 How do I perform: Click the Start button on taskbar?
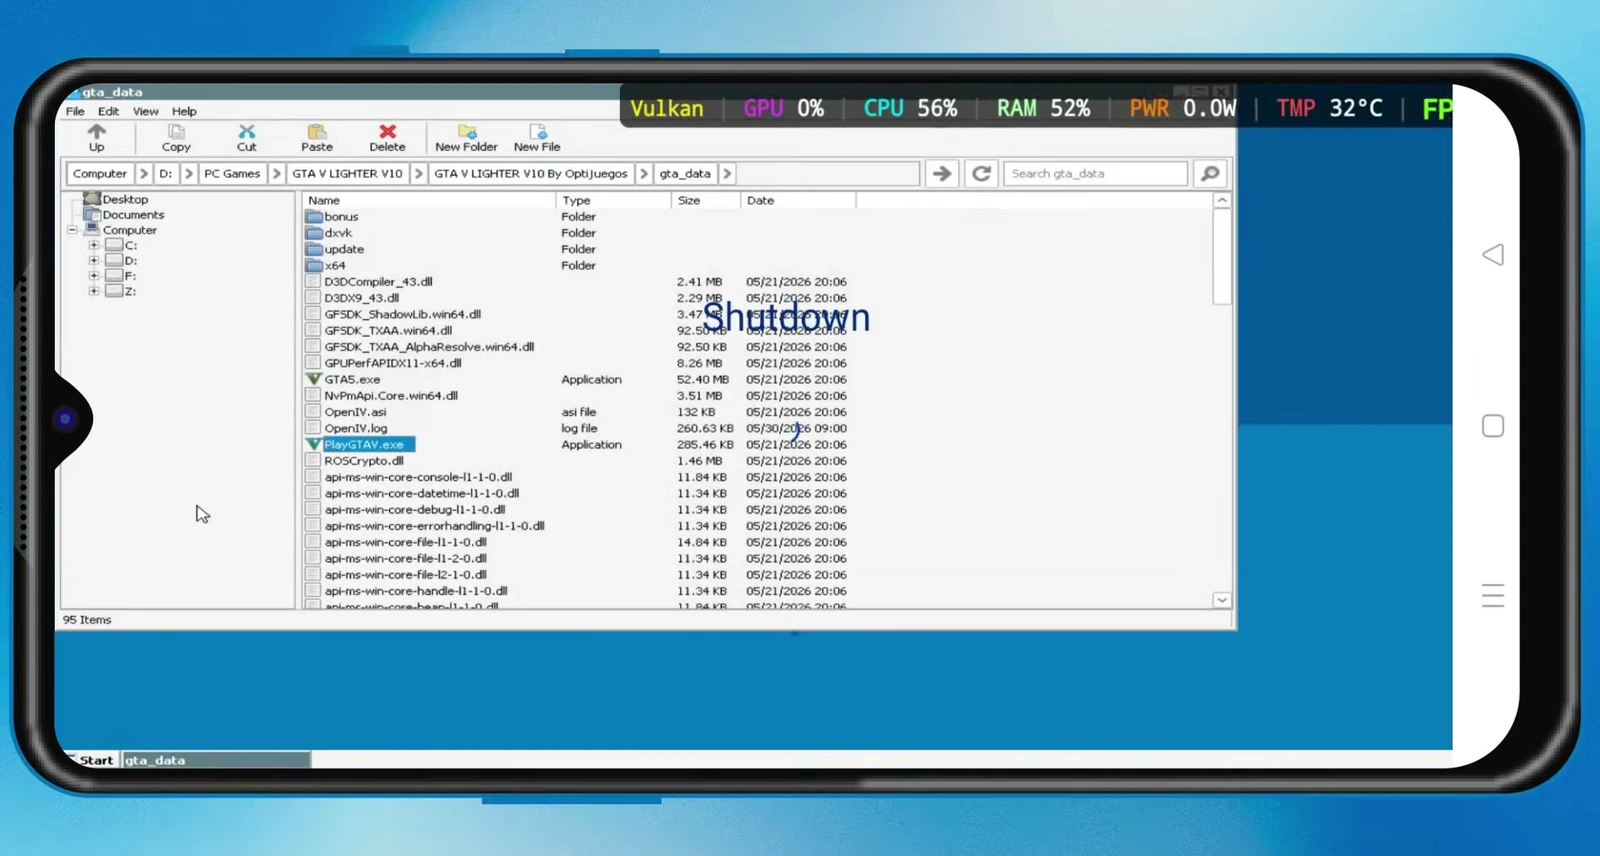point(90,760)
